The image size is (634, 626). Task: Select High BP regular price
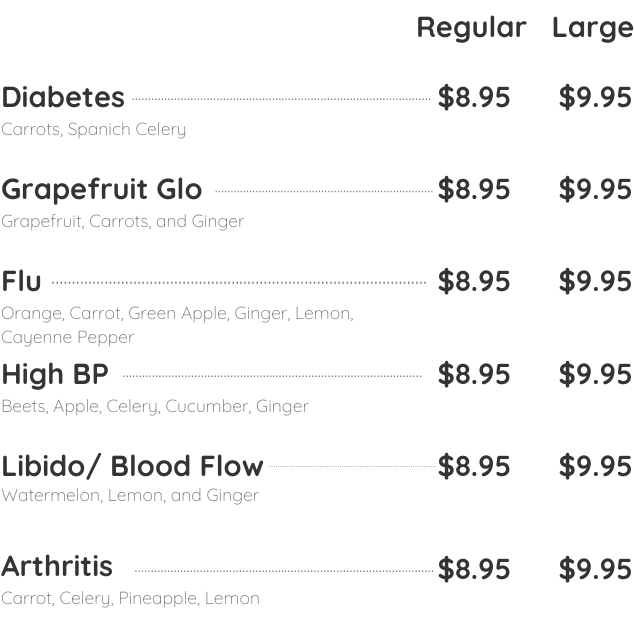pyautogui.click(x=474, y=375)
